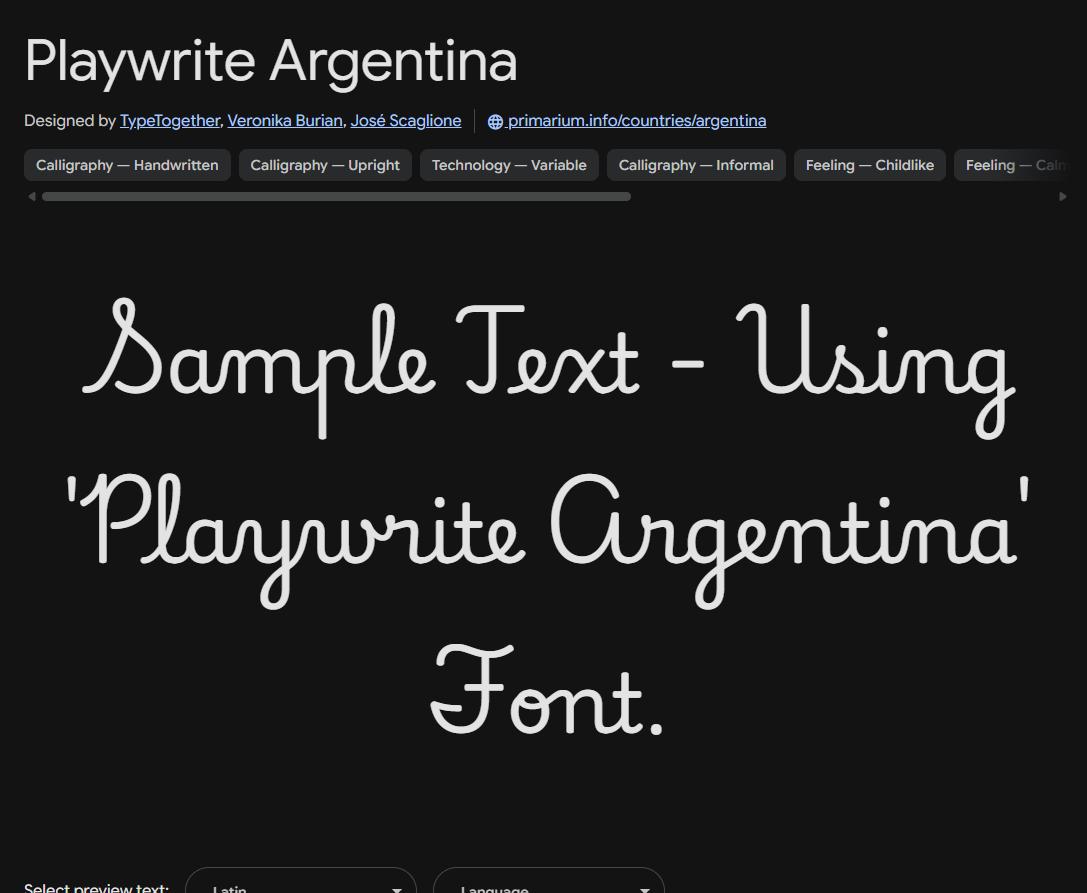Select Feeling — Childlike tag
The width and height of the screenshot is (1087, 893).
point(870,165)
